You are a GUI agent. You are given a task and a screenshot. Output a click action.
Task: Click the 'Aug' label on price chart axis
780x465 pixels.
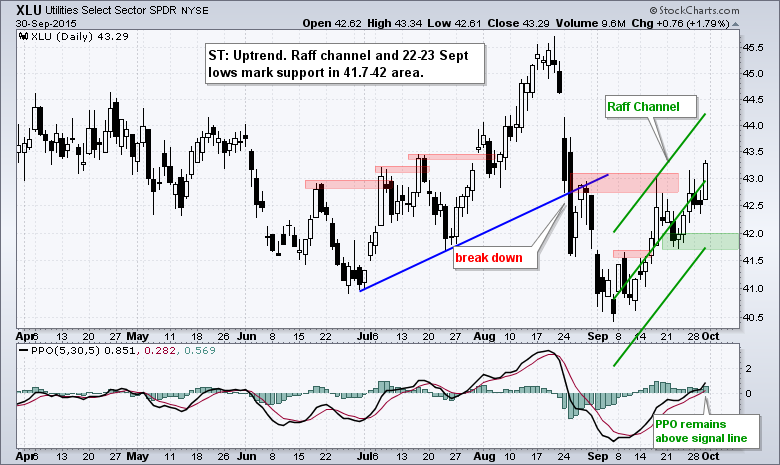(484, 336)
